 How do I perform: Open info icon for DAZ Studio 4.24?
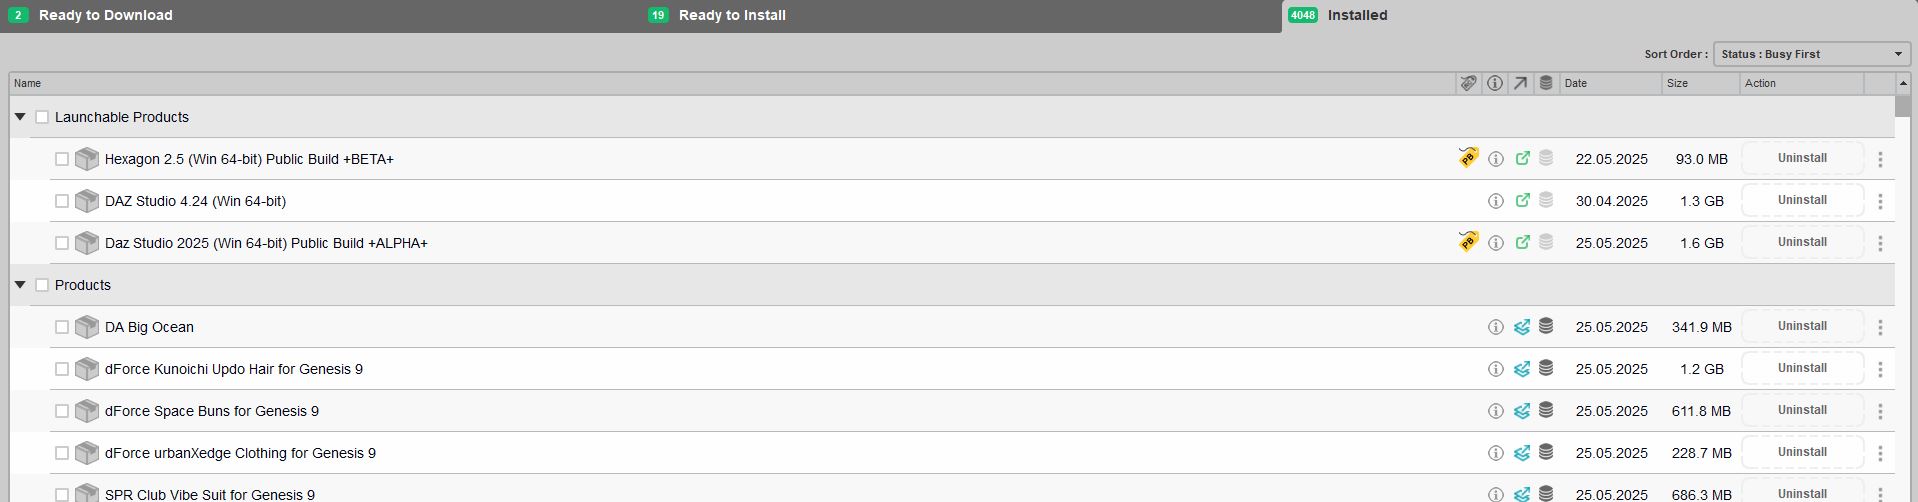click(x=1495, y=201)
